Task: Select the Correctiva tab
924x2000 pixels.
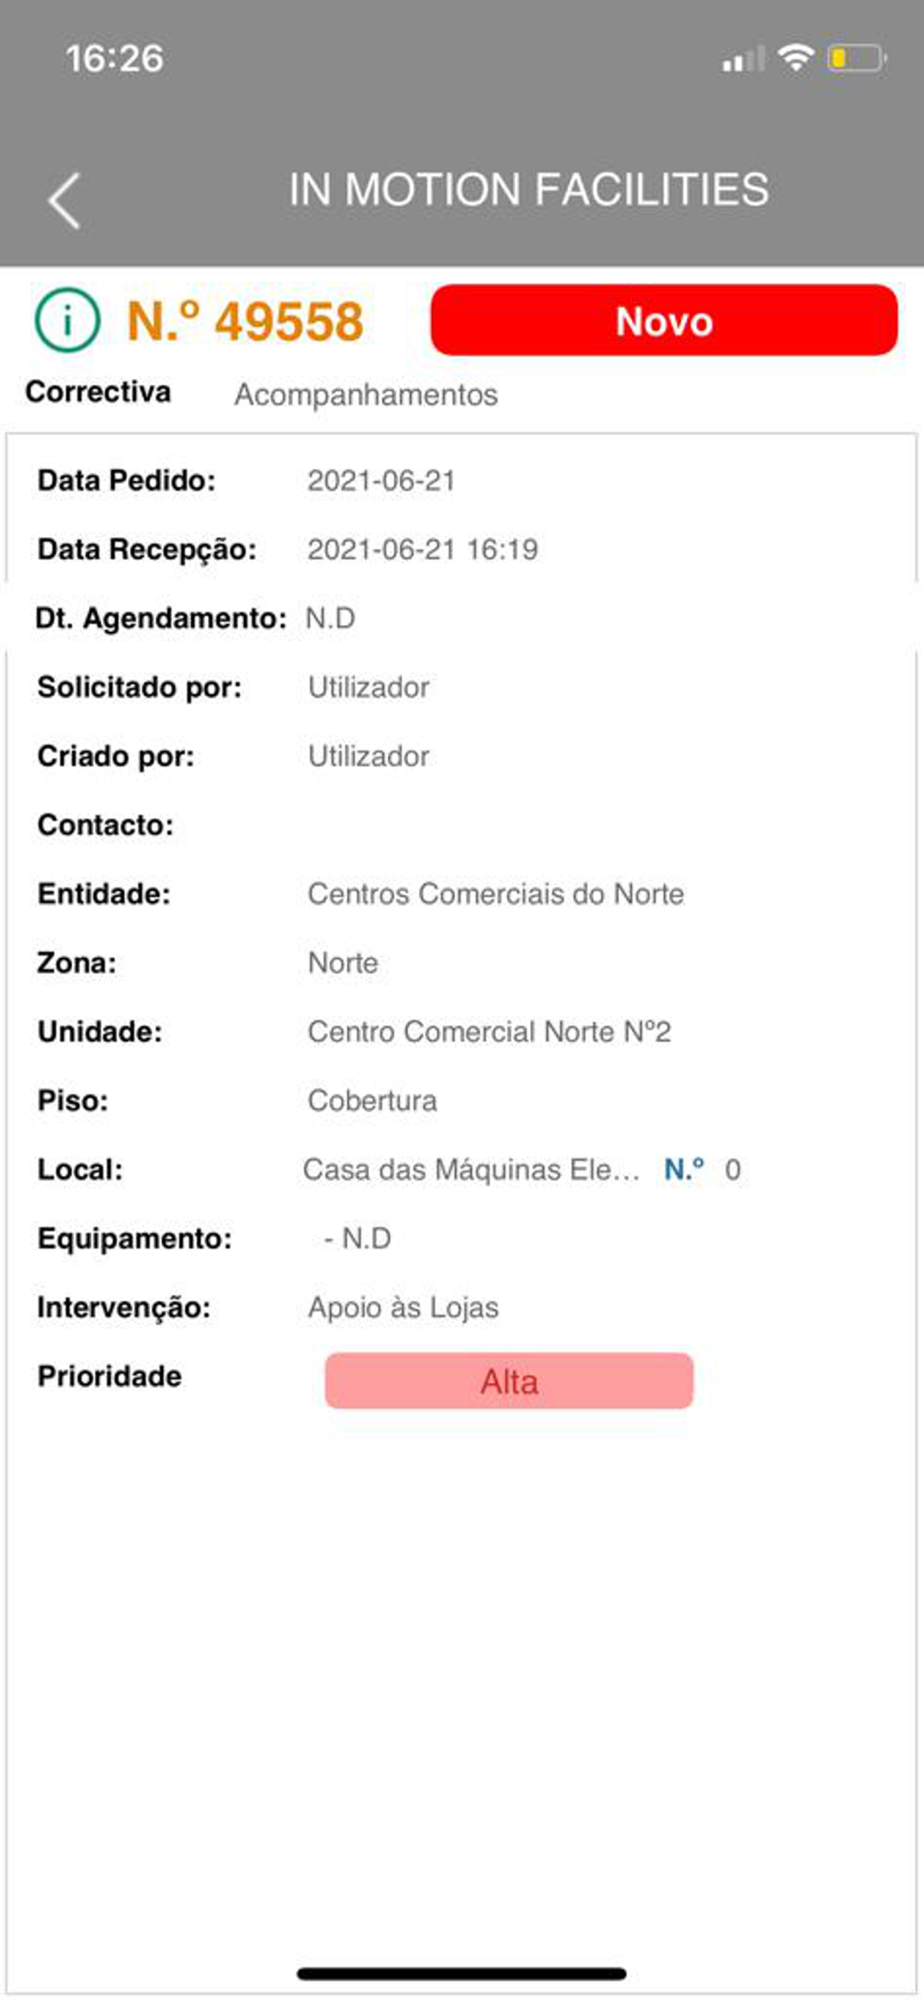Action: click(98, 392)
